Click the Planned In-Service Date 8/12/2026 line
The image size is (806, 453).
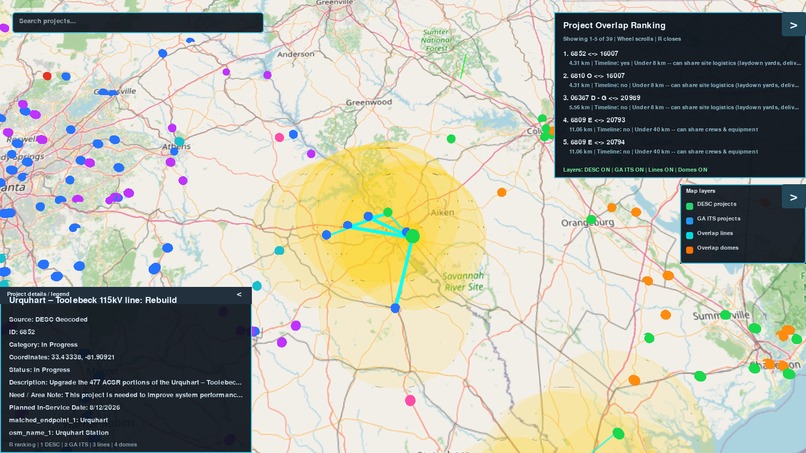(x=64, y=408)
